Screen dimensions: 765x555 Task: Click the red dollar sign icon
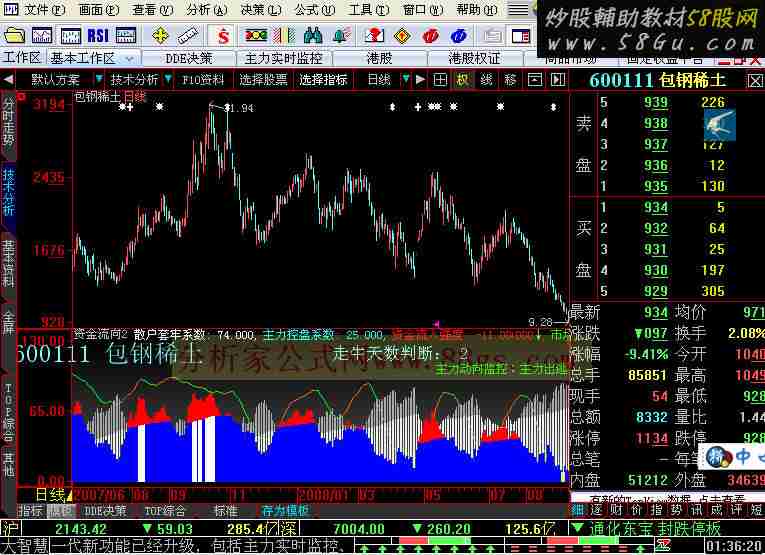click(223, 36)
